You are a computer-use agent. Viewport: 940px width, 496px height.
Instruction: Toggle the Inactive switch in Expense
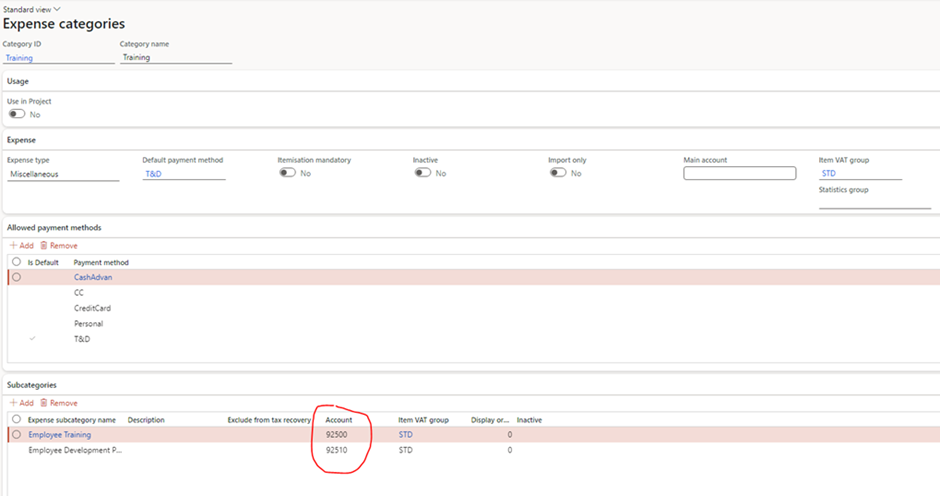click(423, 173)
